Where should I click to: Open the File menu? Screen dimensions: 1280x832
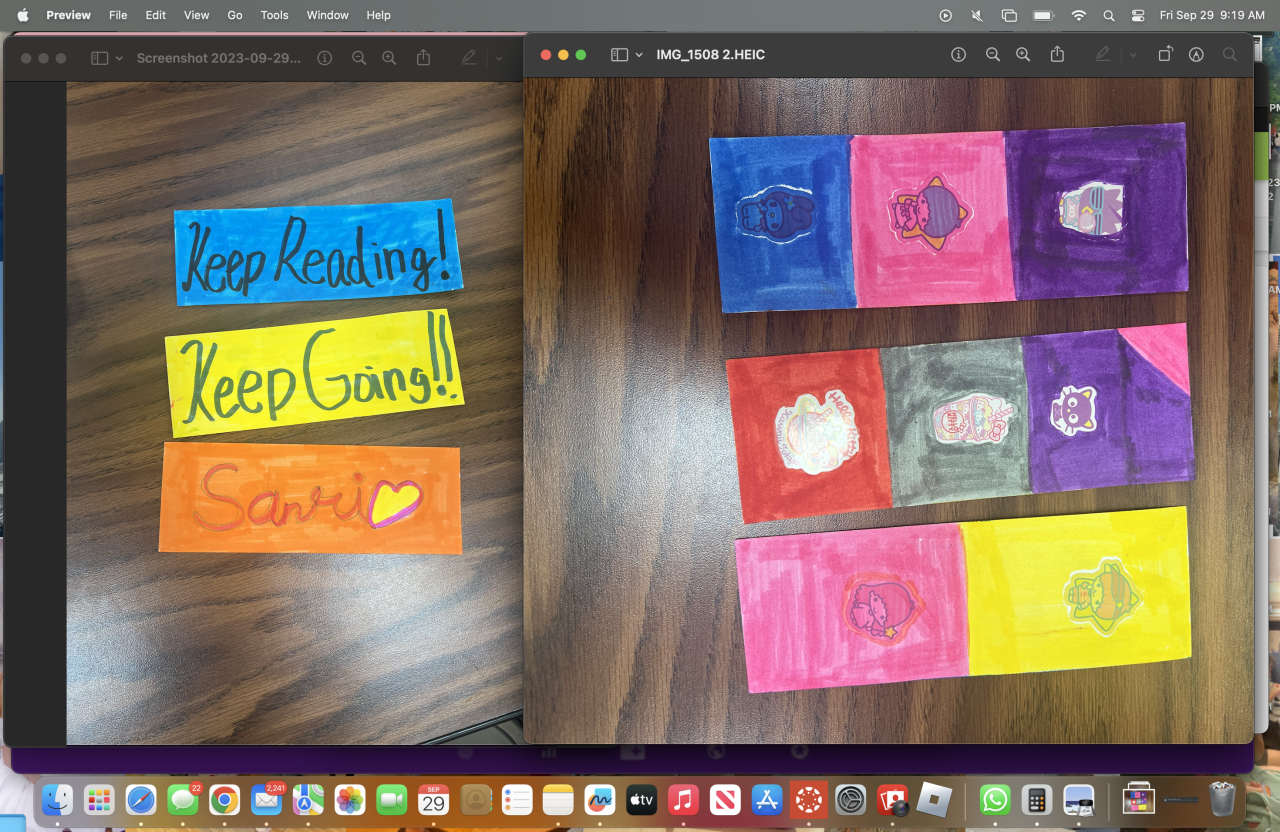point(118,15)
